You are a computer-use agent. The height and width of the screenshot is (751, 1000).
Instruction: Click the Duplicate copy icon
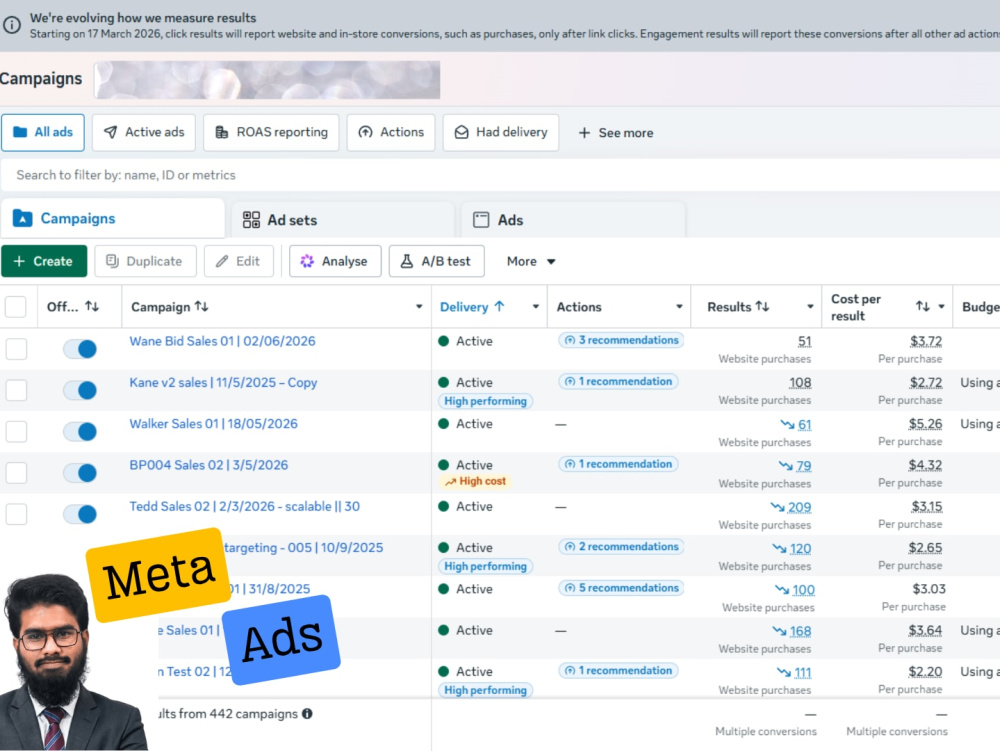tap(112, 261)
